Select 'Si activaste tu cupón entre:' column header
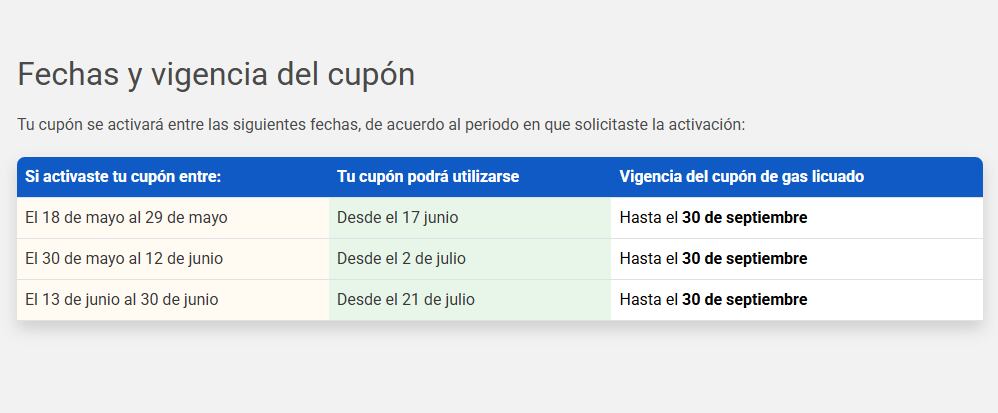The height and width of the screenshot is (413, 998). point(123,176)
